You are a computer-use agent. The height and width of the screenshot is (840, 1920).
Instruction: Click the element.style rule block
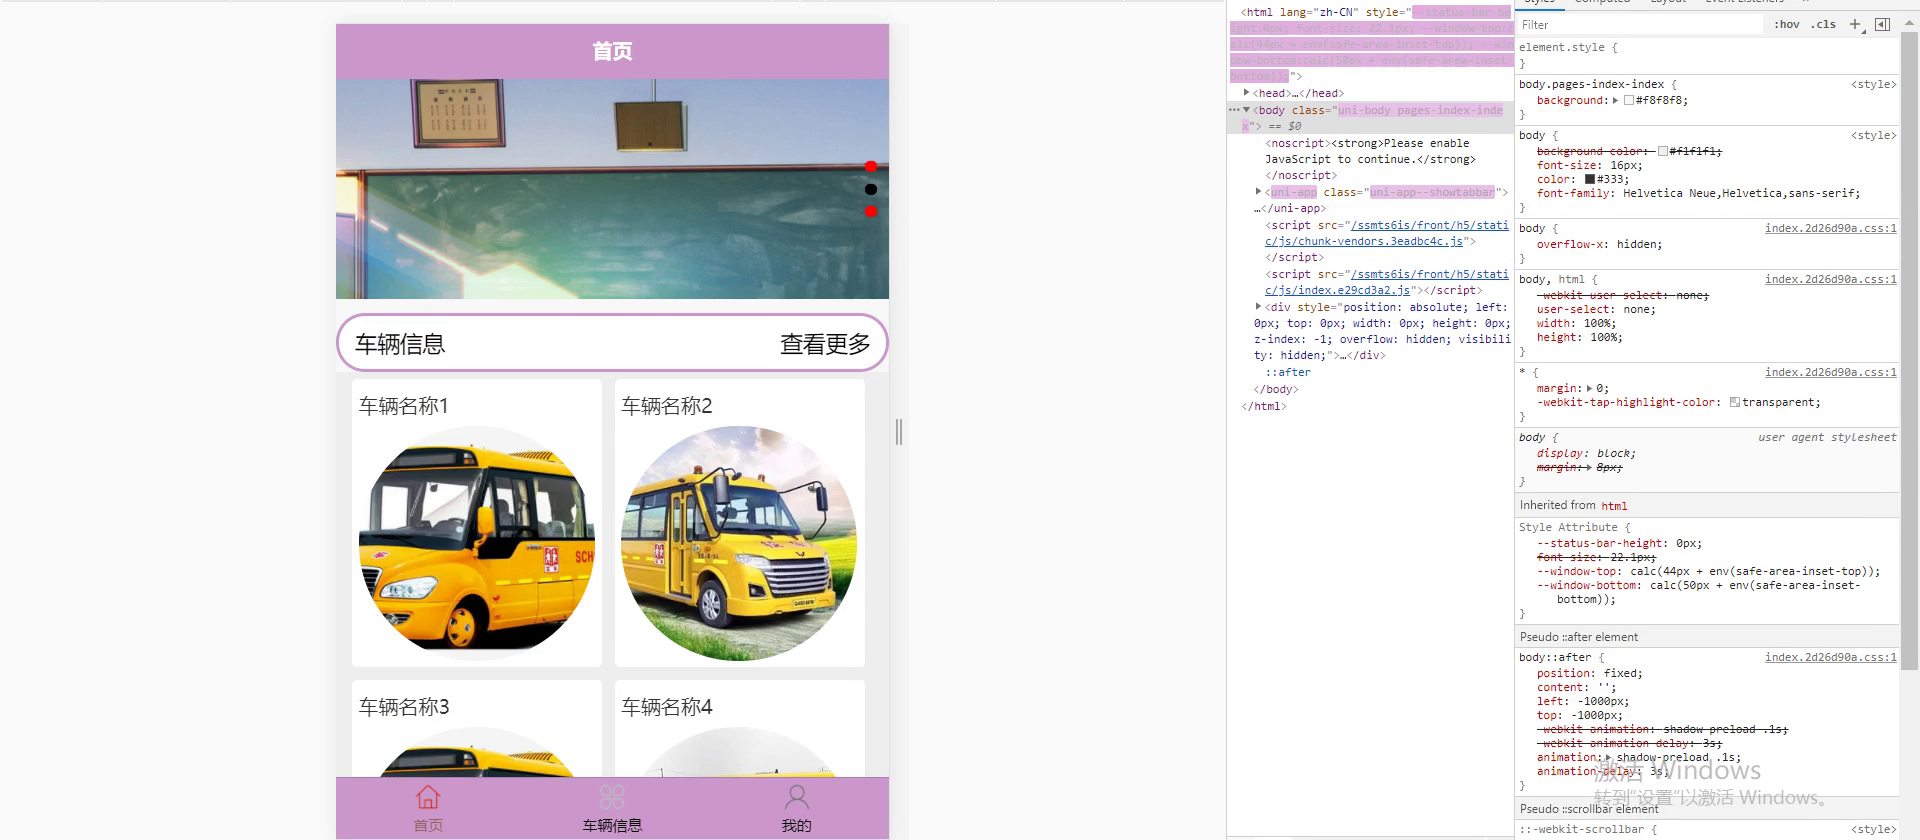click(x=1706, y=55)
